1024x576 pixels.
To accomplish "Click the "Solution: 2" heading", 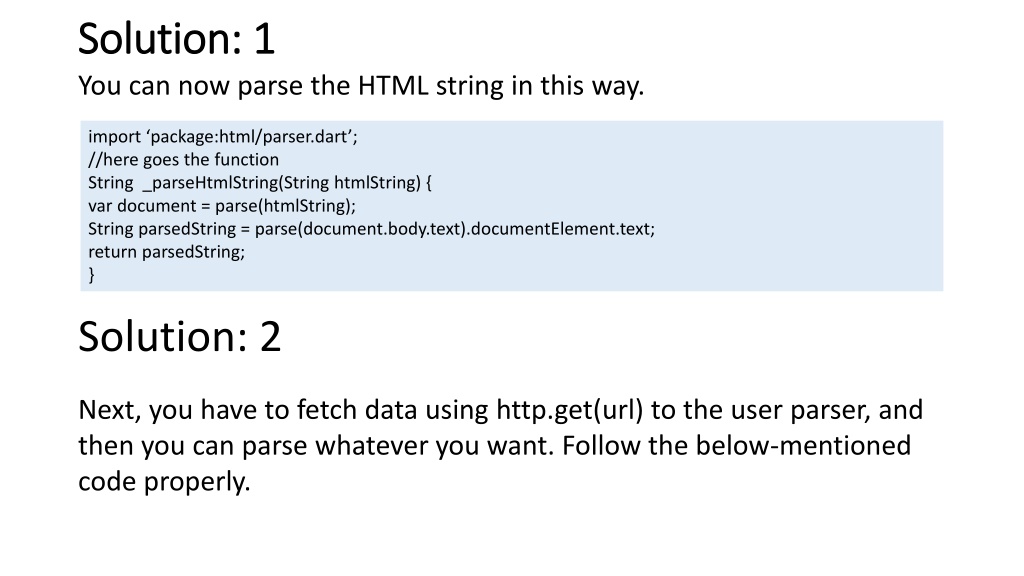I will click(180, 336).
